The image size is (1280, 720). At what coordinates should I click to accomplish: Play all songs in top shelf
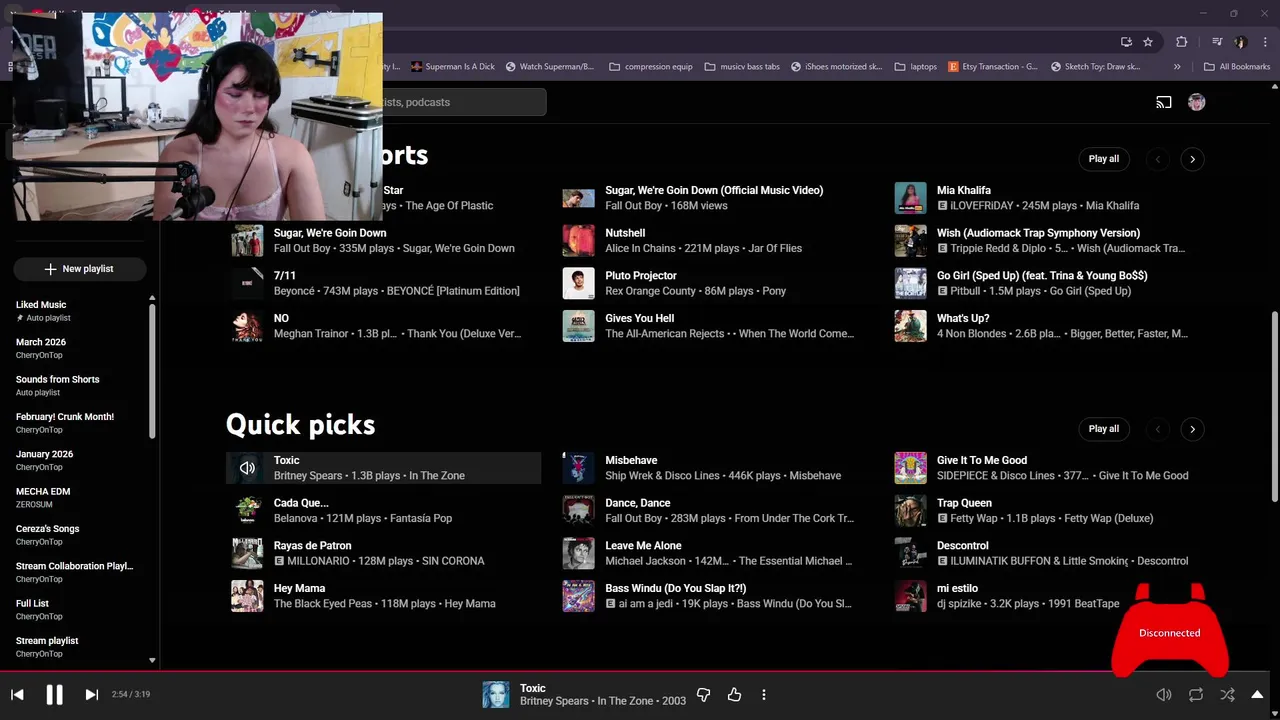pos(1104,159)
